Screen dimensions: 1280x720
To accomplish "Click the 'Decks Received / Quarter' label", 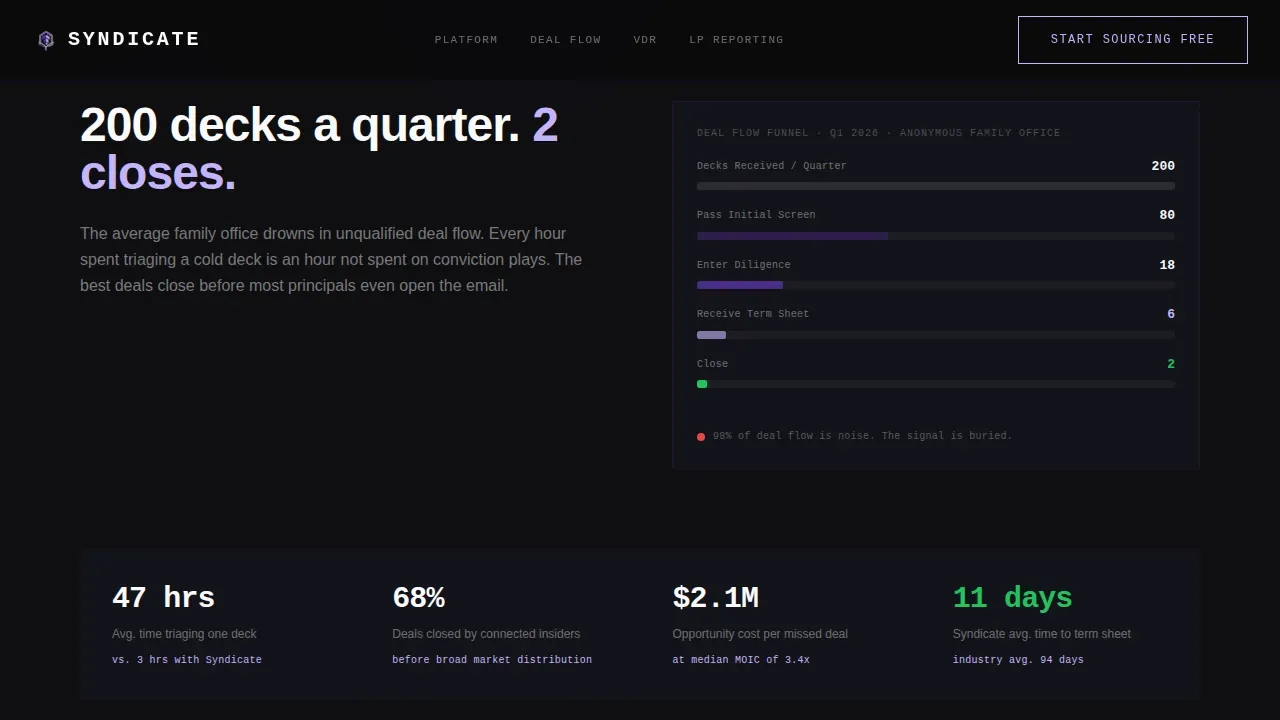I will [x=771, y=166].
